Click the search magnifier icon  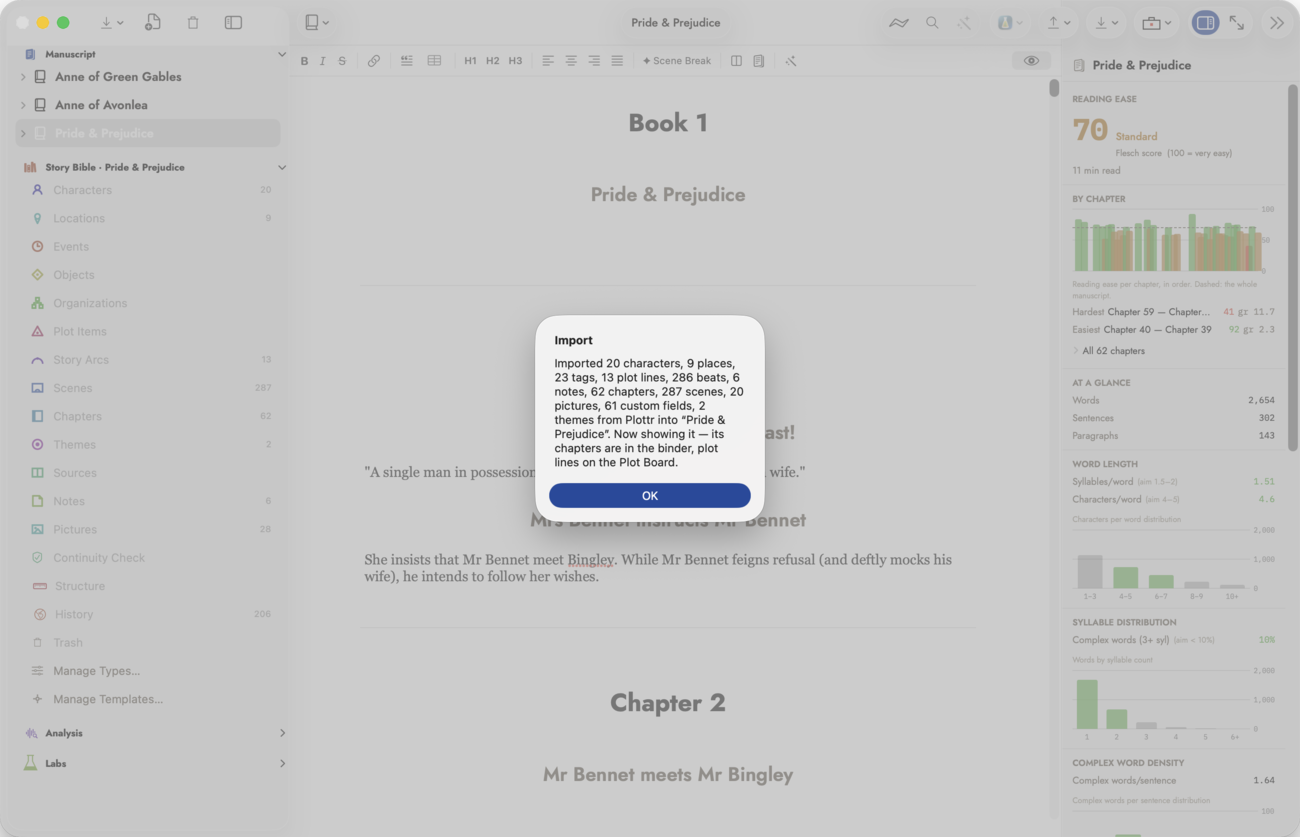(x=932, y=22)
